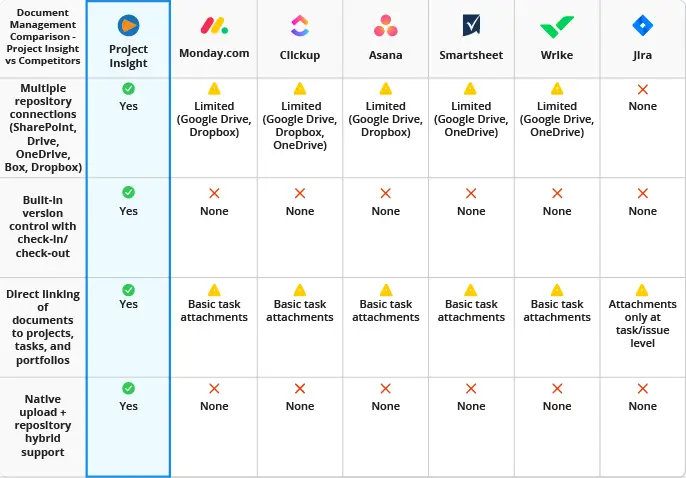Click Asana red X for version control

click(x=385, y=193)
